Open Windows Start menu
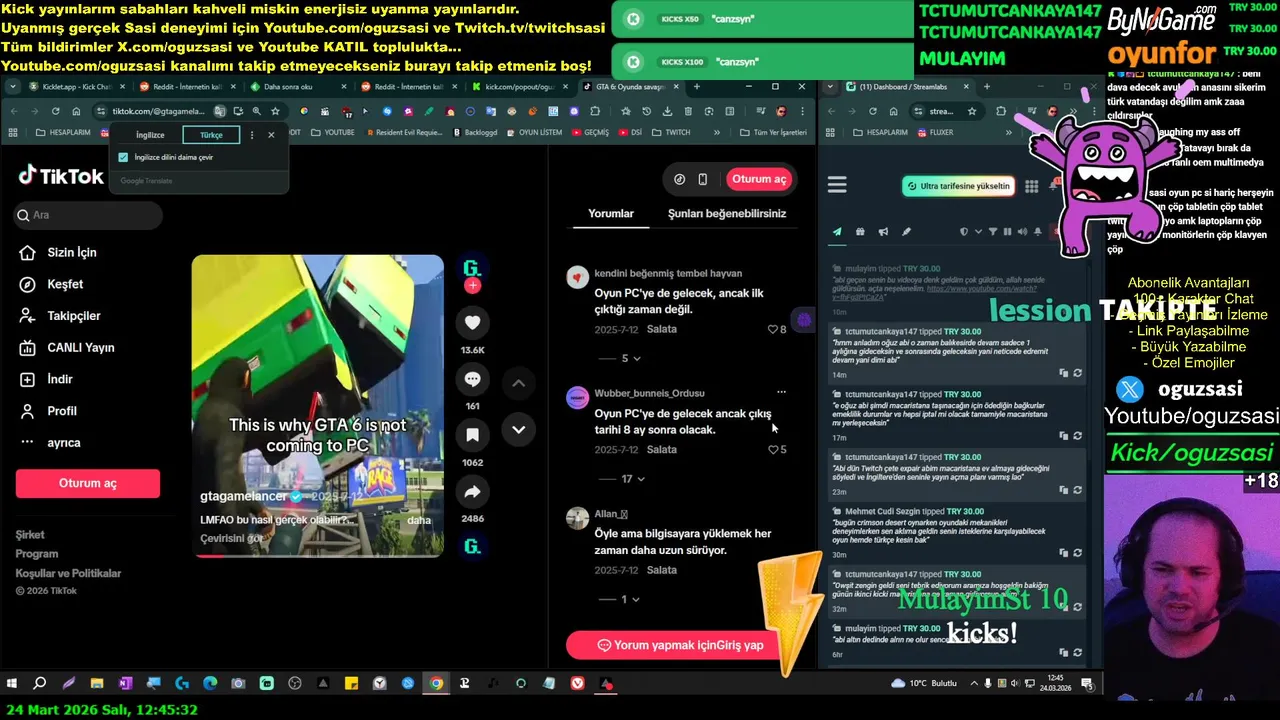 coord(12,684)
